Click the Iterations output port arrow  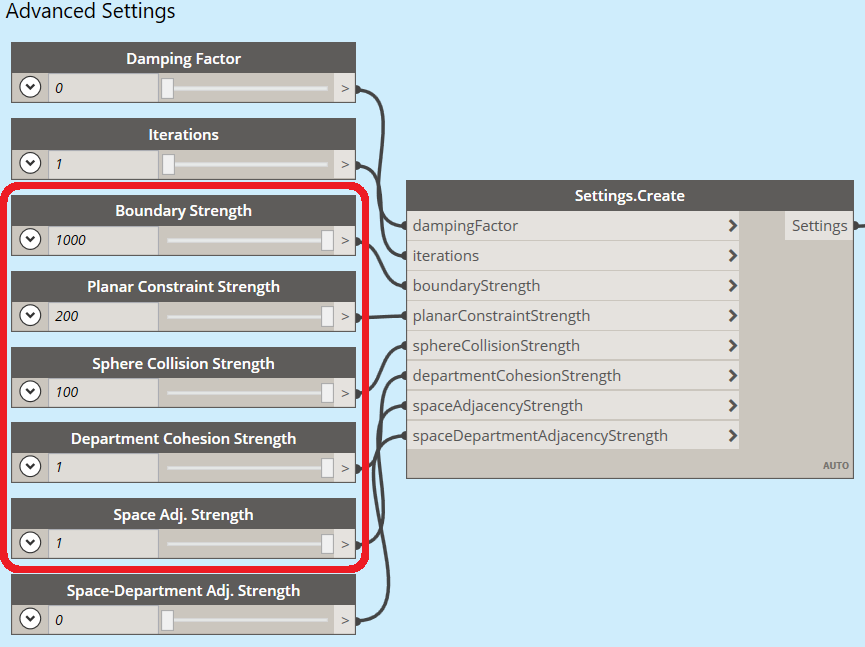click(x=345, y=164)
